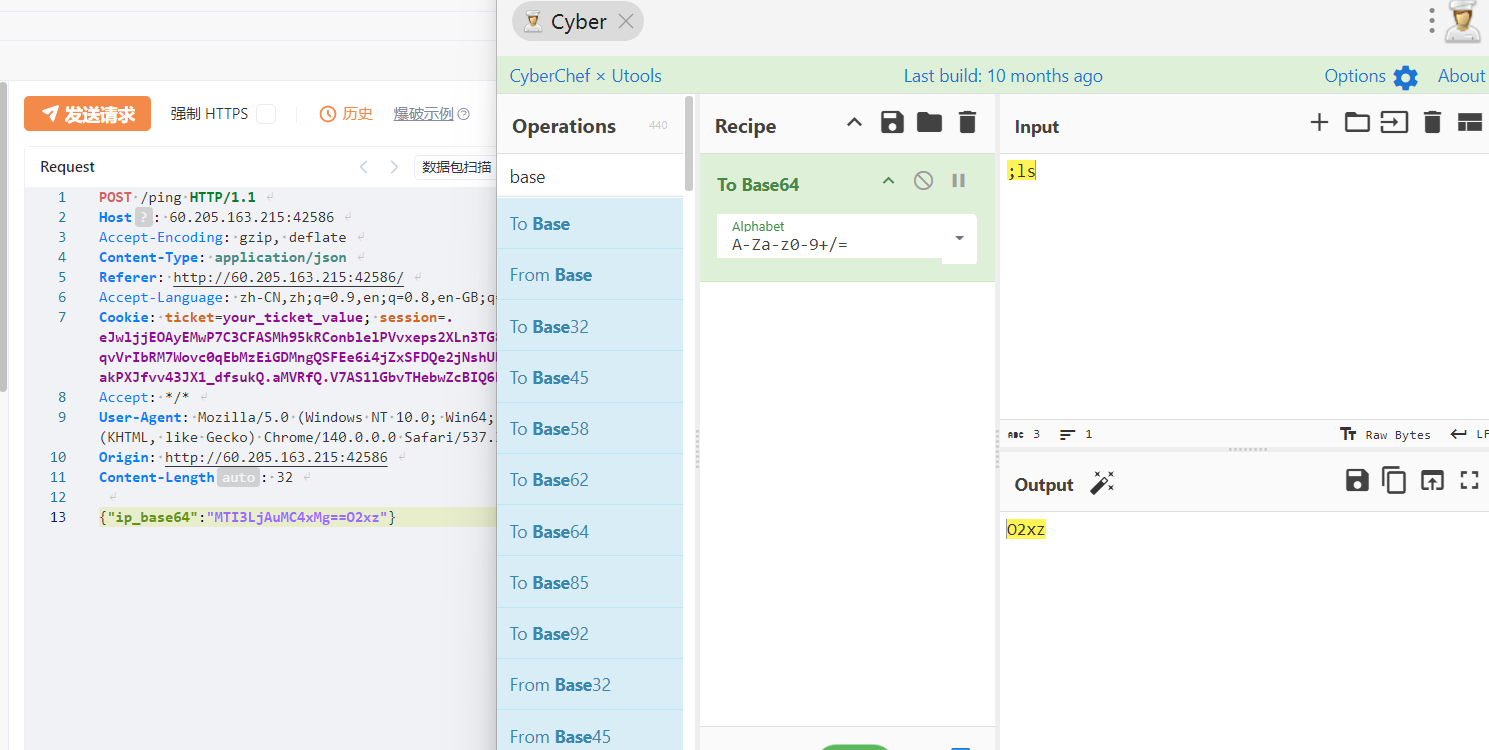Open the LF end-of-line selector
1489x750 pixels.
(1470, 434)
